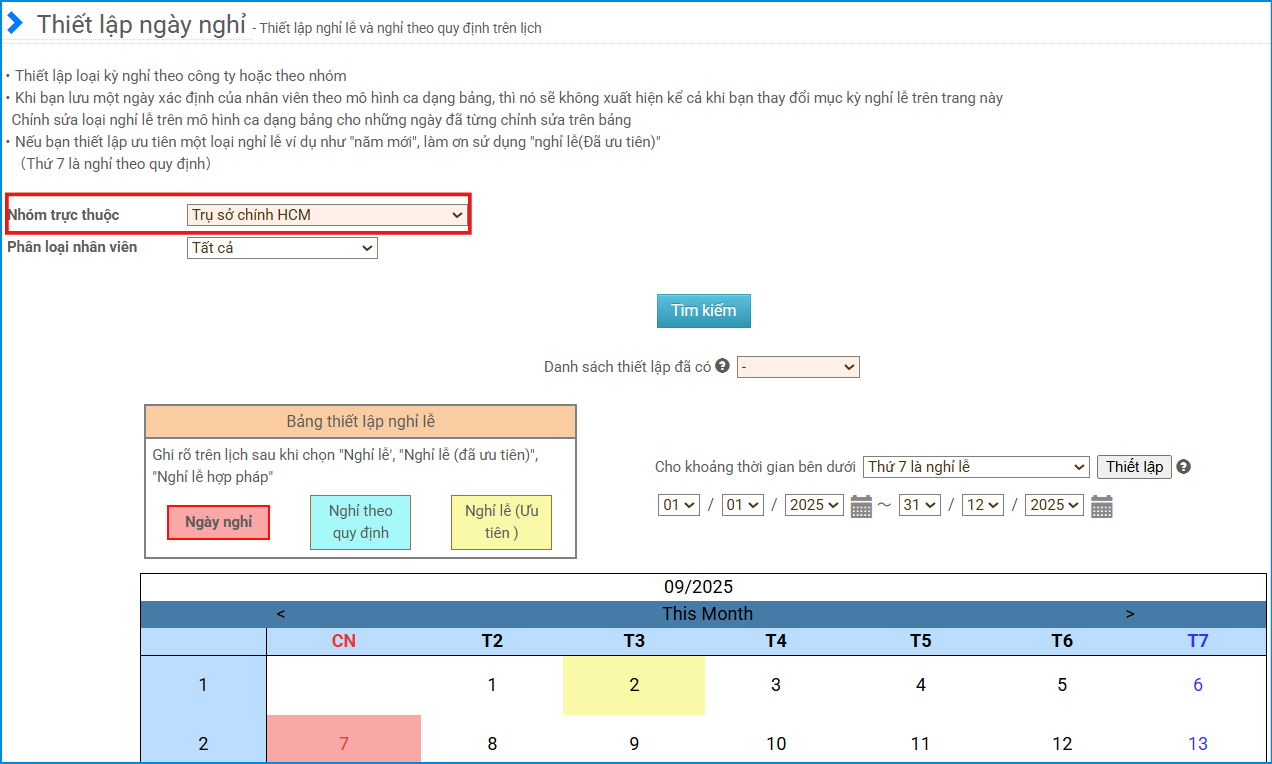Select the red Ngày nghỉ holiday type
Screen dimensions: 1272x764
(x=218, y=522)
